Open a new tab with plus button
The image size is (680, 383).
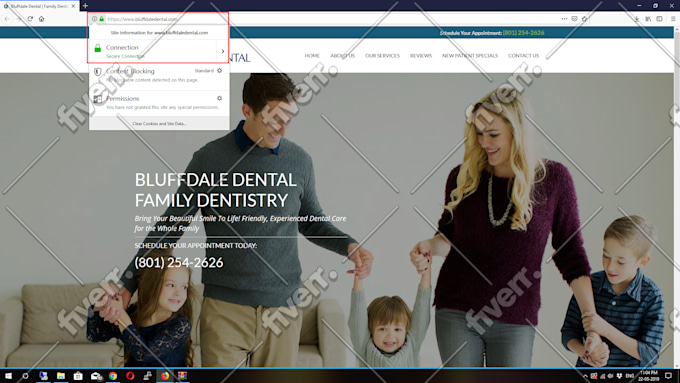click(85, 6)
